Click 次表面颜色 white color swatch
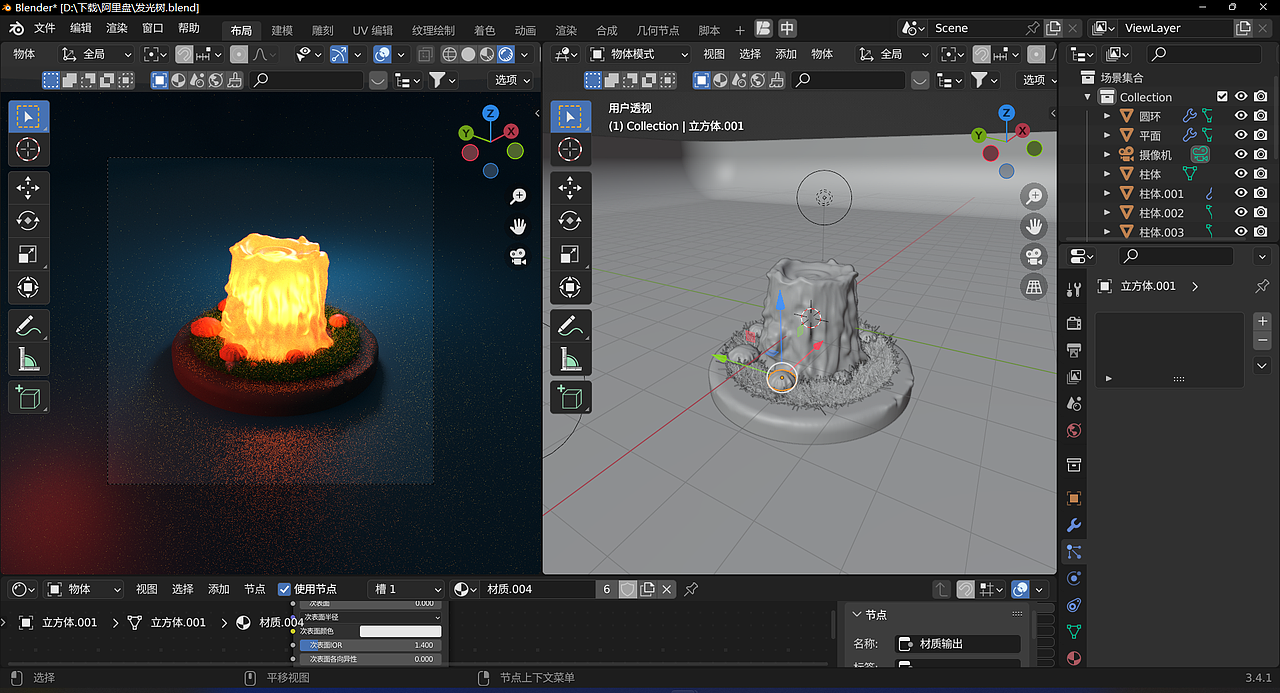 [x=400, y=631]
